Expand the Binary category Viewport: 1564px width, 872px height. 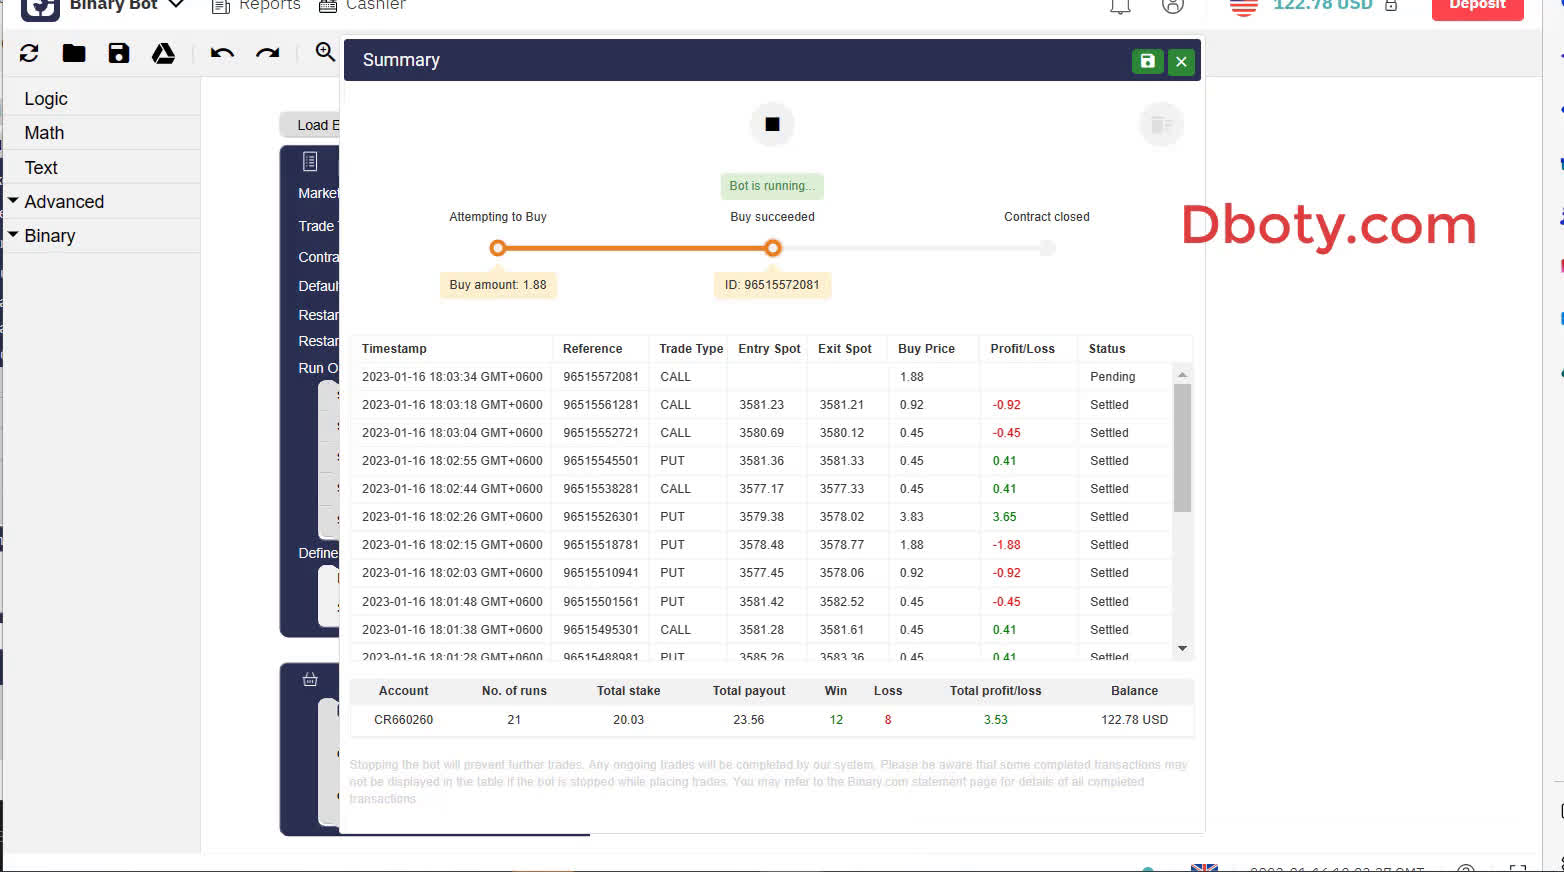click(x=49, y=236)
